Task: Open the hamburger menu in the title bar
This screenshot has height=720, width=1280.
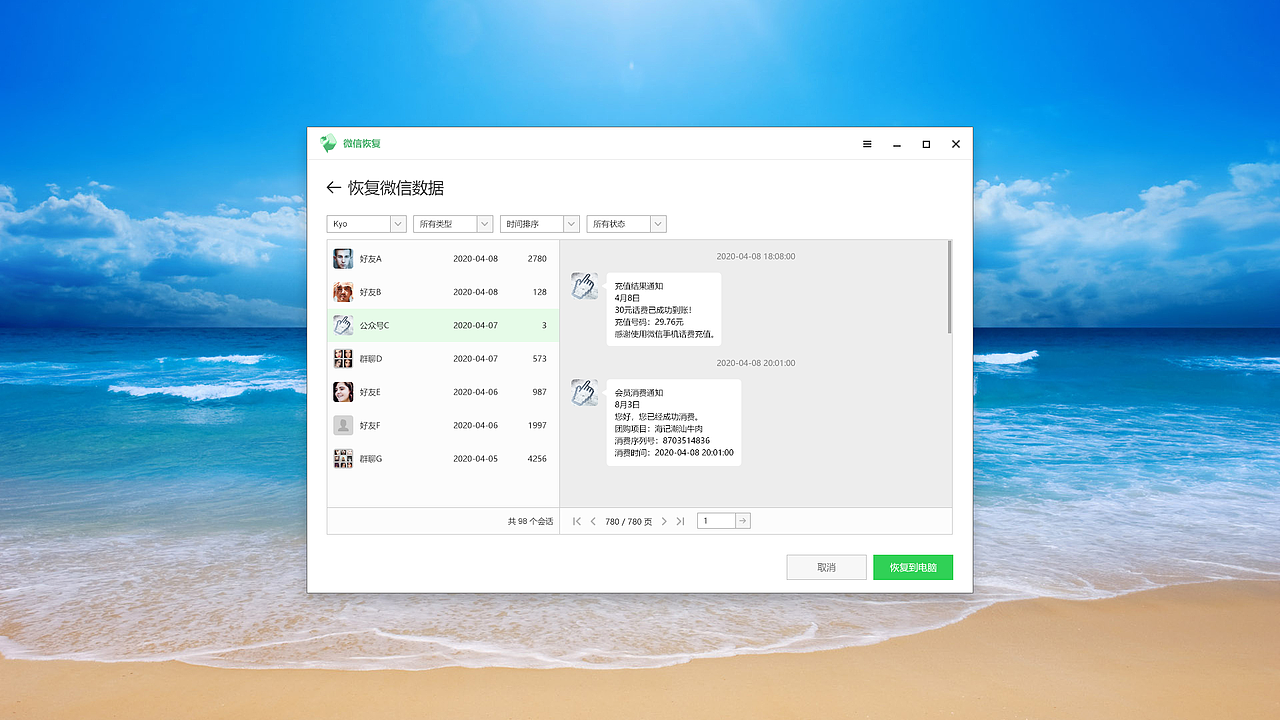Action: (867, 144)
